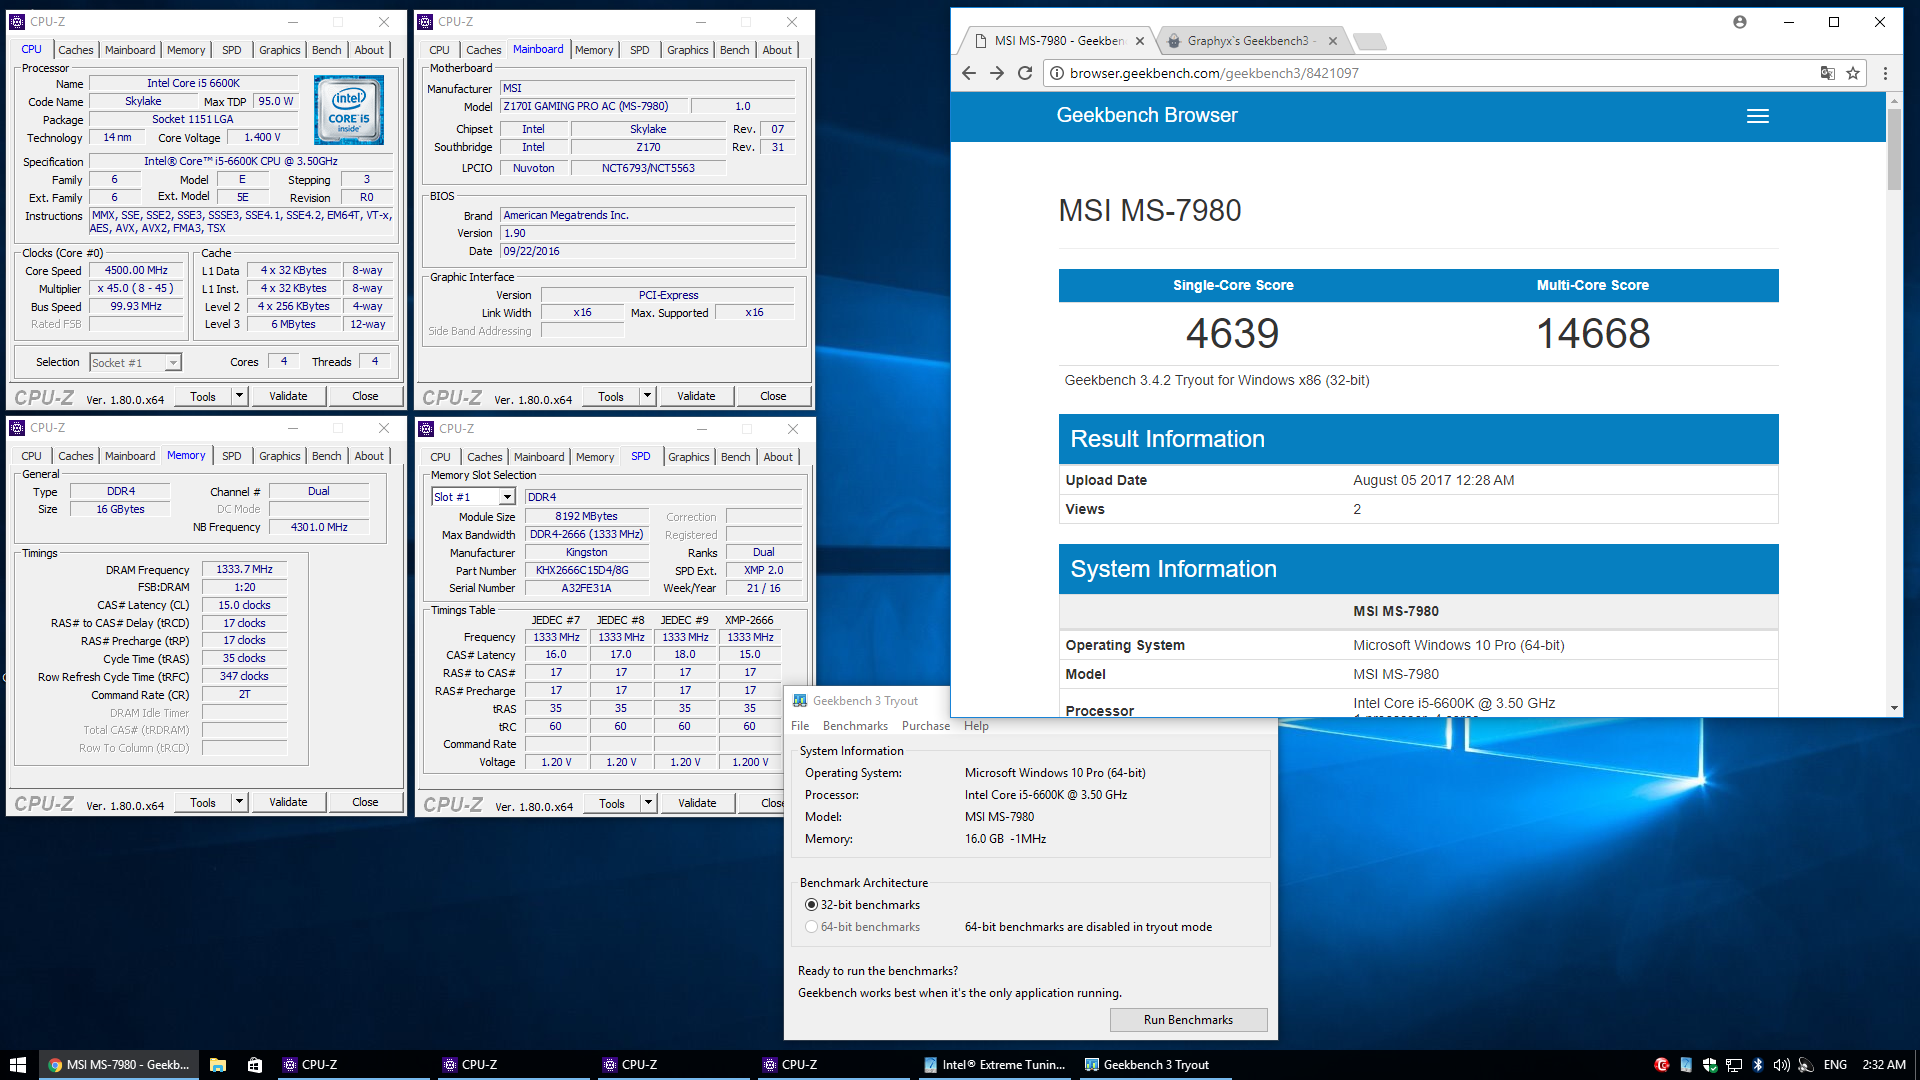This screenshot has width=1920, height=1080.
Task: Click the 2:32 AM taskbar clock
Action: click(1884, 1065)
